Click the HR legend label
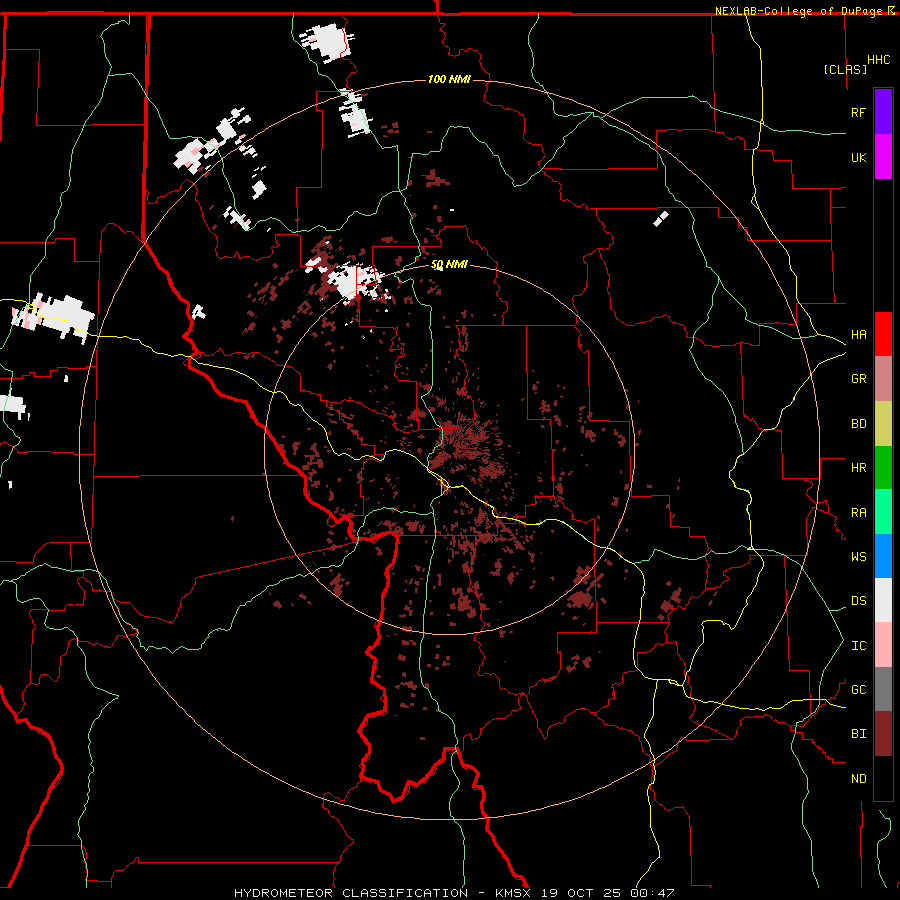Image resolution: width=900 pixels, height=900 pixels. (858, 468)
